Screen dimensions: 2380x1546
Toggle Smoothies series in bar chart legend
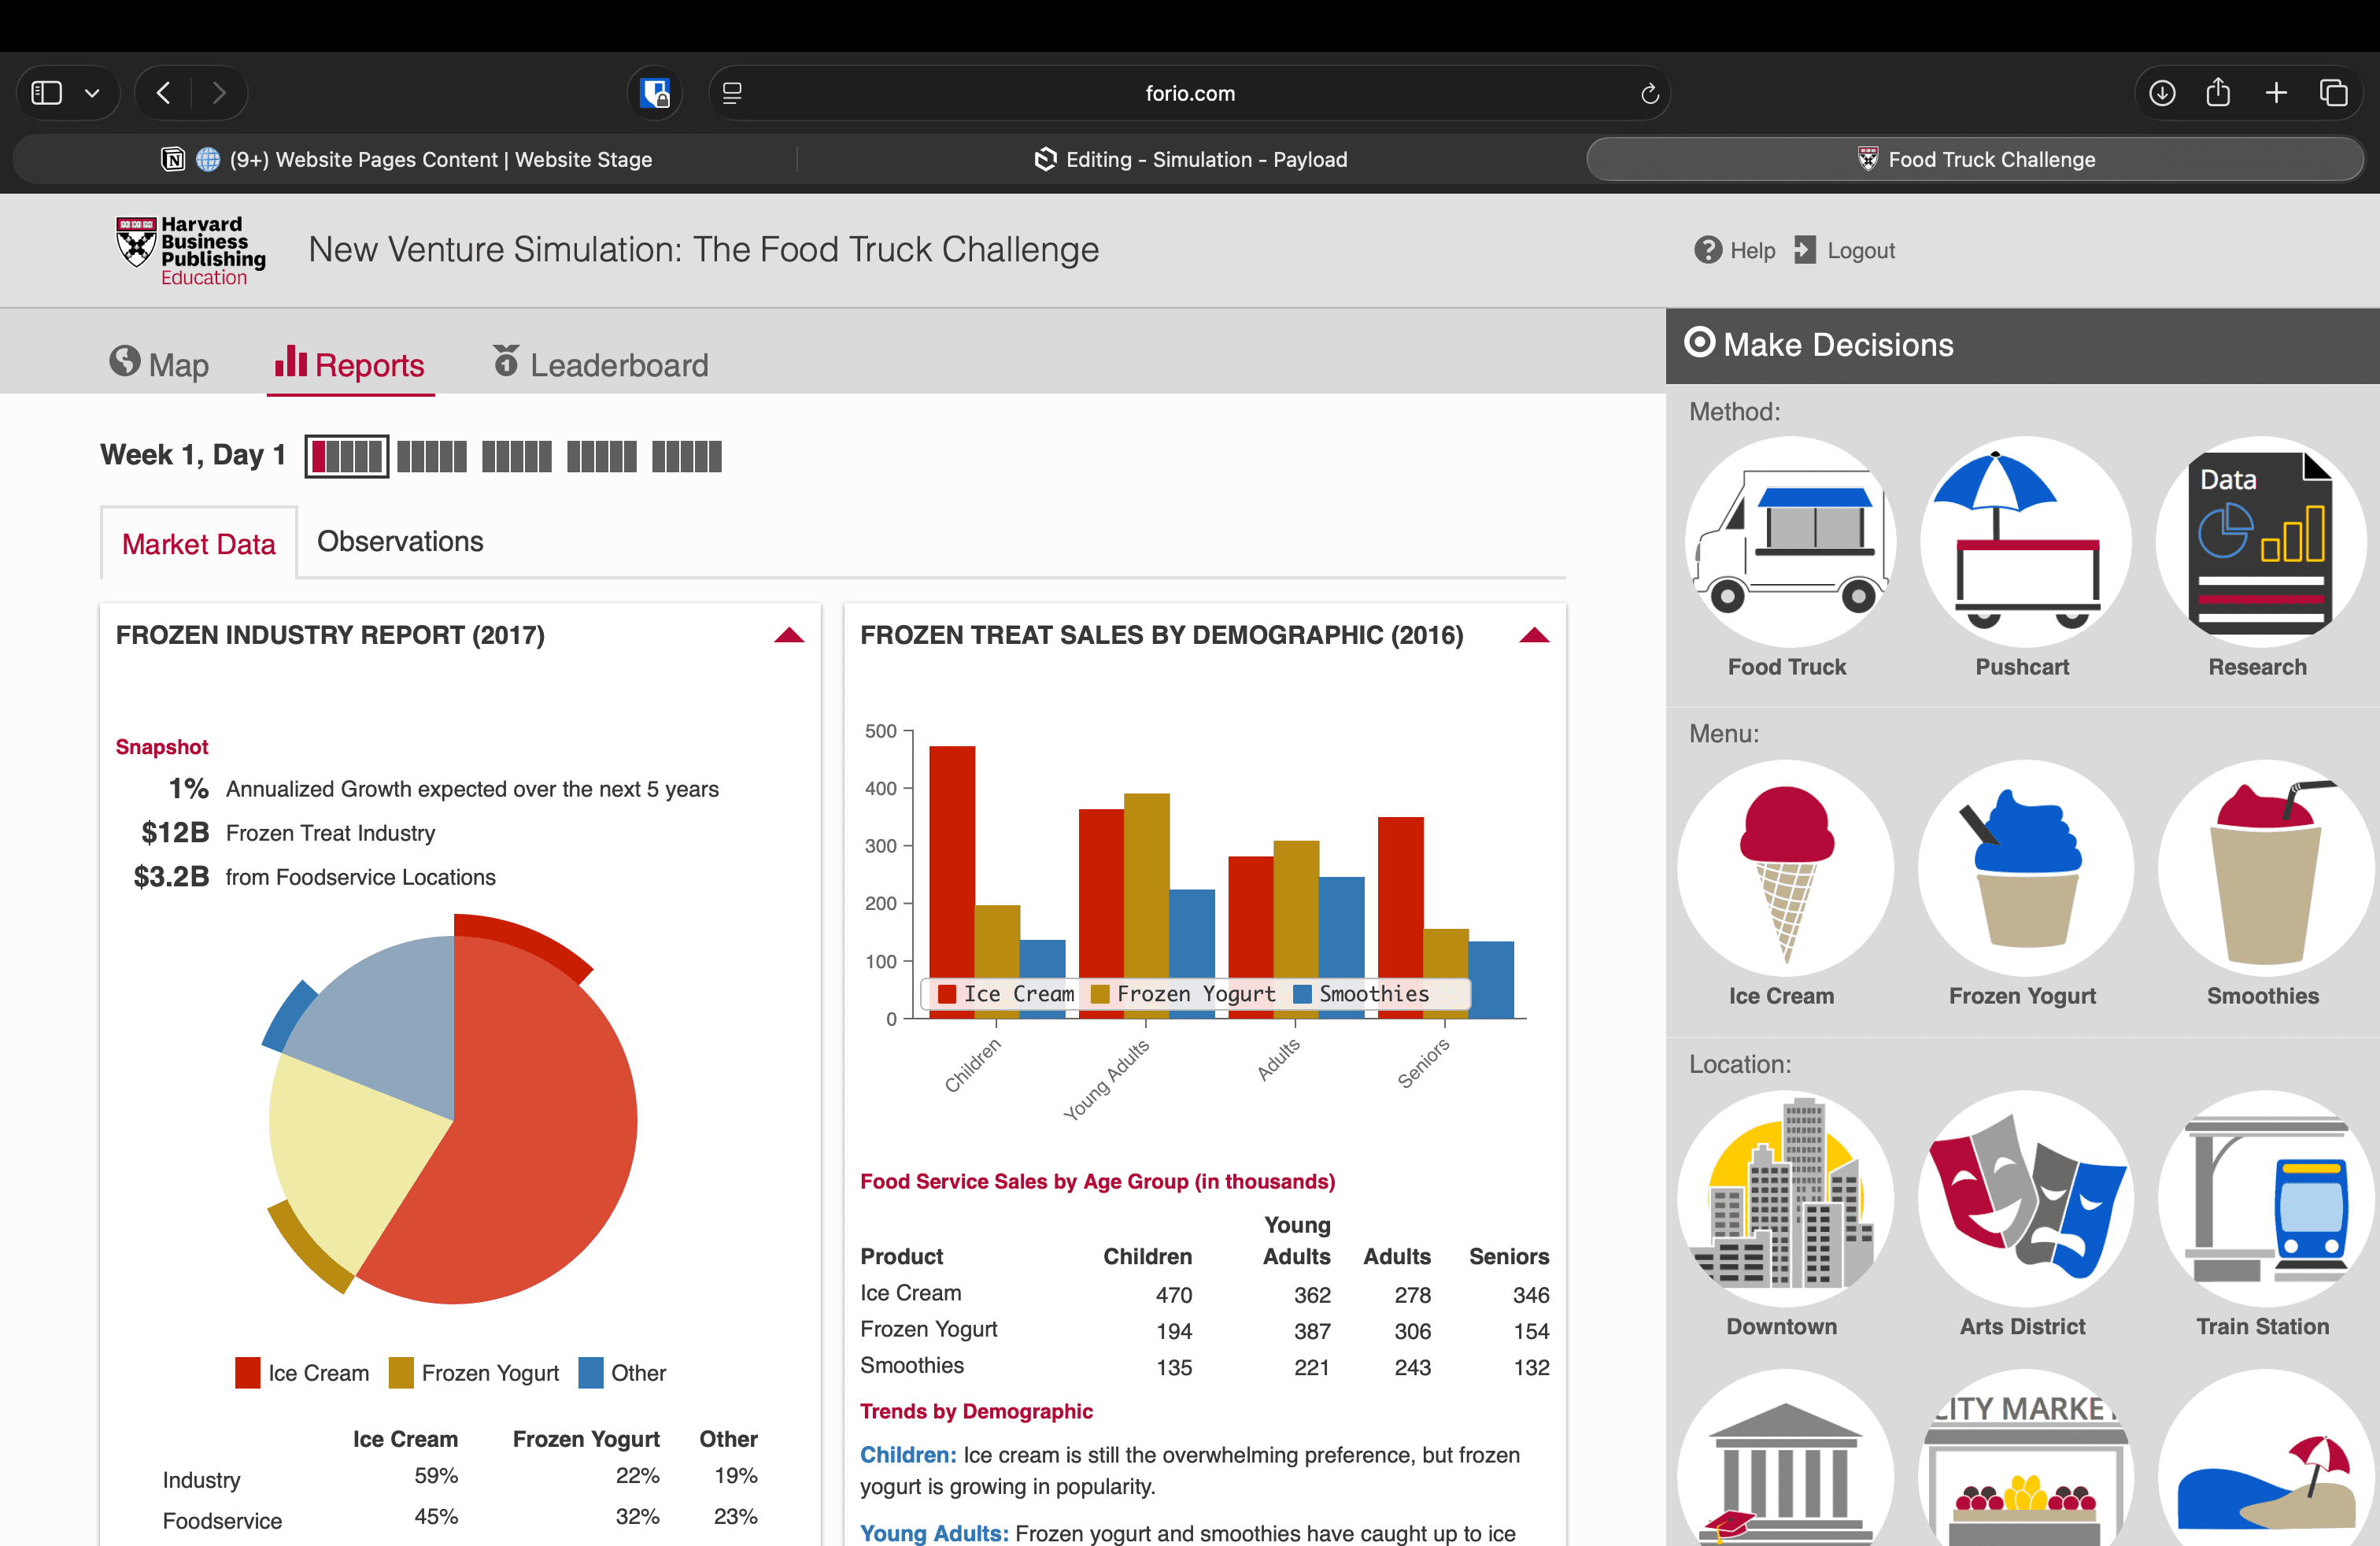click(1362, 994)
